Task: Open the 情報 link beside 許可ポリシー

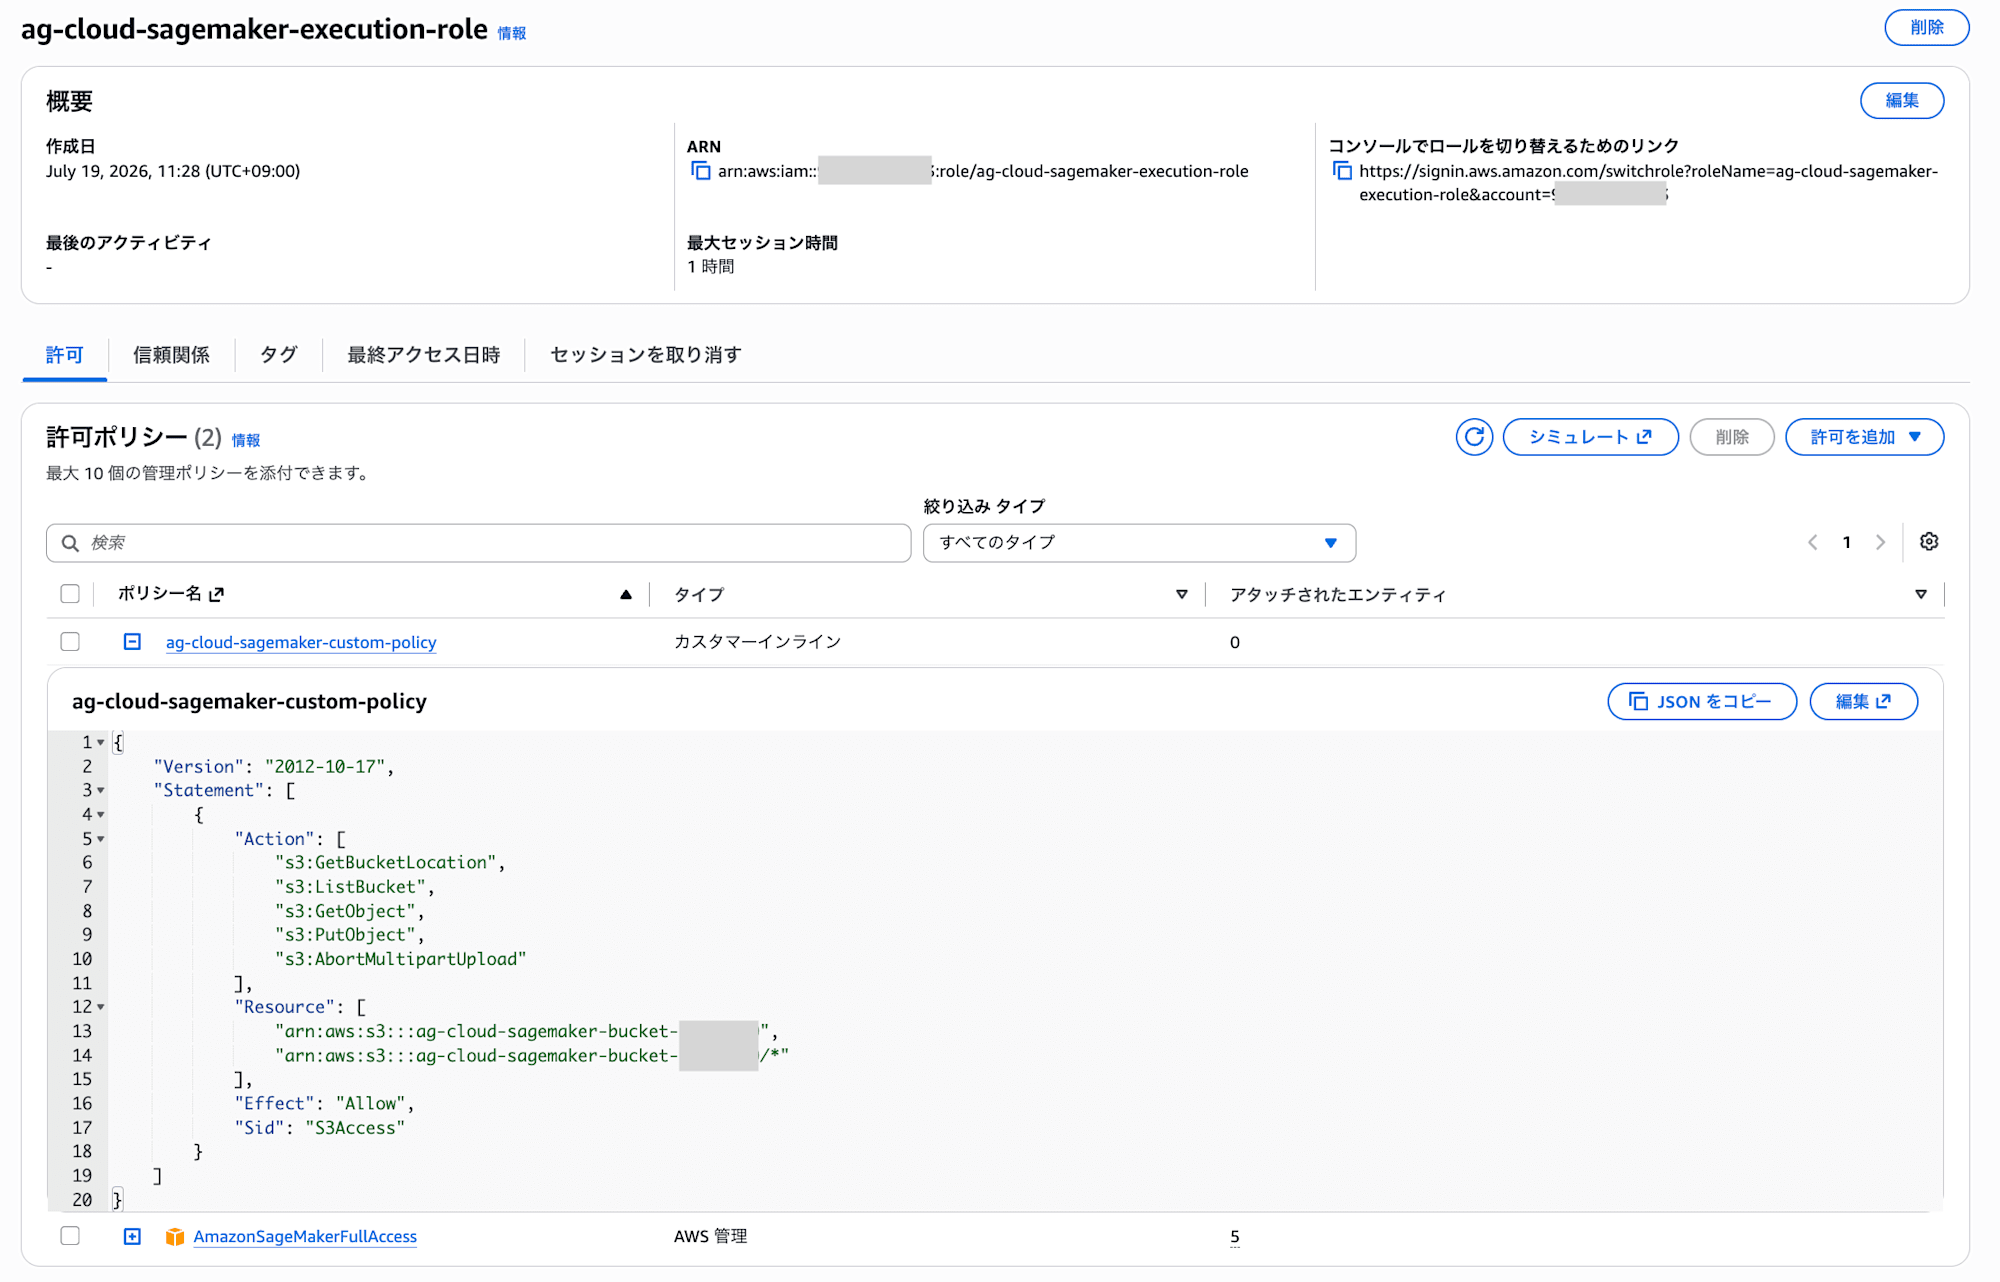Action: pyautogui.click(x=246, y=440)
